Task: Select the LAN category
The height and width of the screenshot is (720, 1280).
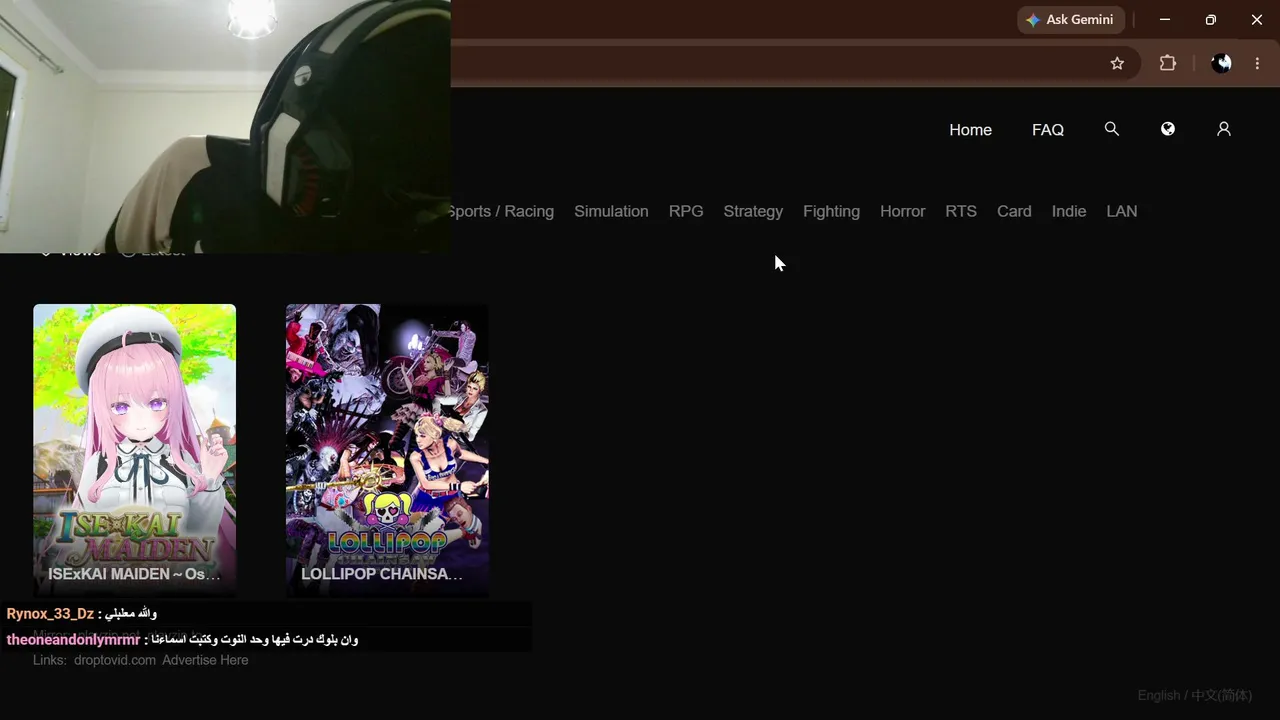Action: 1122,211
